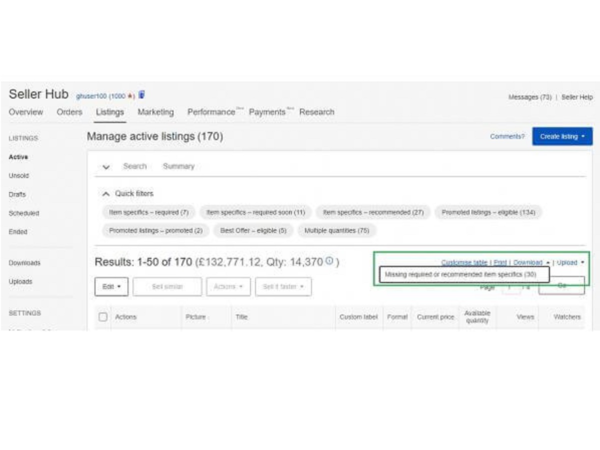Tick the select-all listings checkbox

click(103, 317)
